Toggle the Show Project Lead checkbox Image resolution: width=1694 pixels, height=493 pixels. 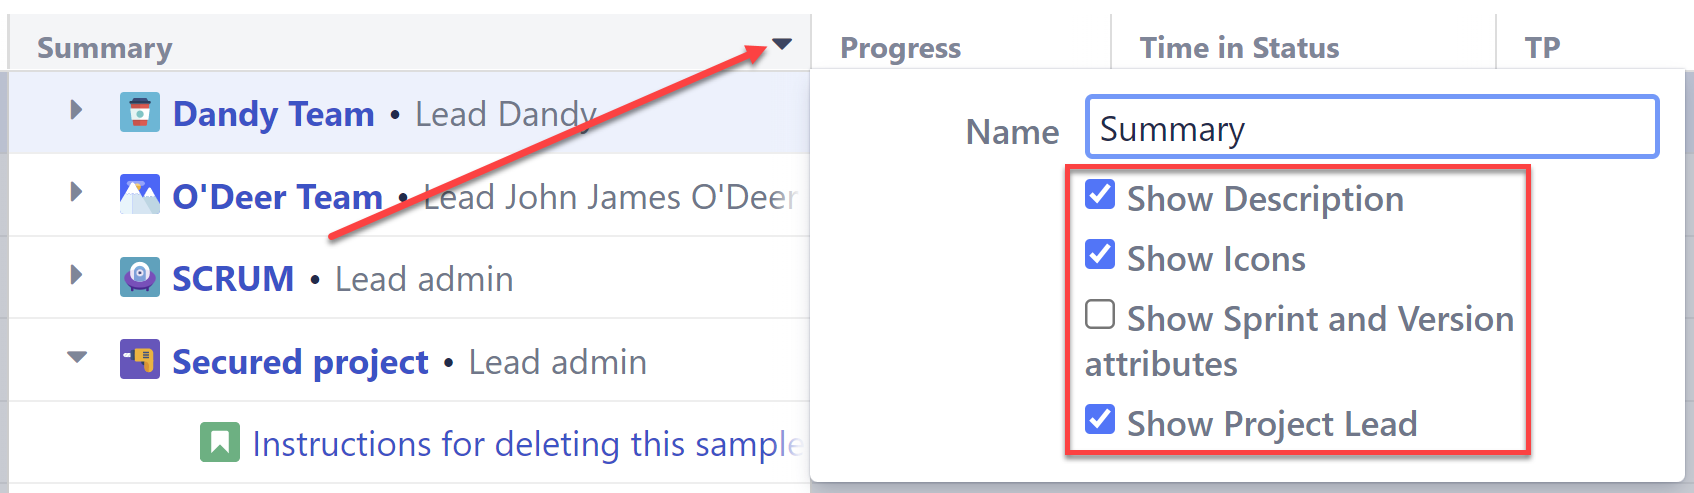(1100, 420)
